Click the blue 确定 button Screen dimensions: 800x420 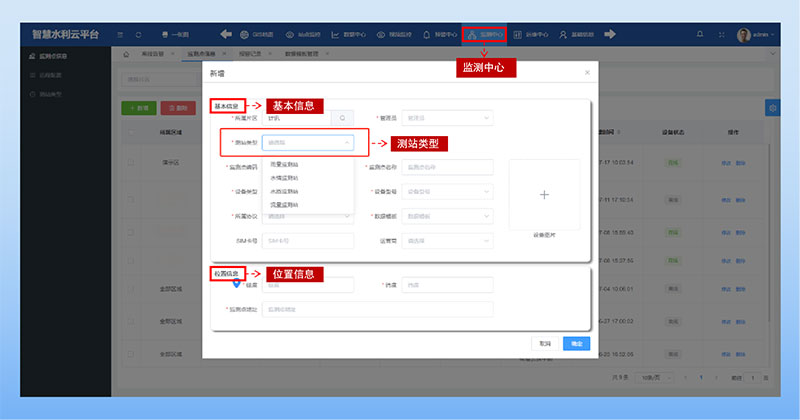tap(576, 343)
